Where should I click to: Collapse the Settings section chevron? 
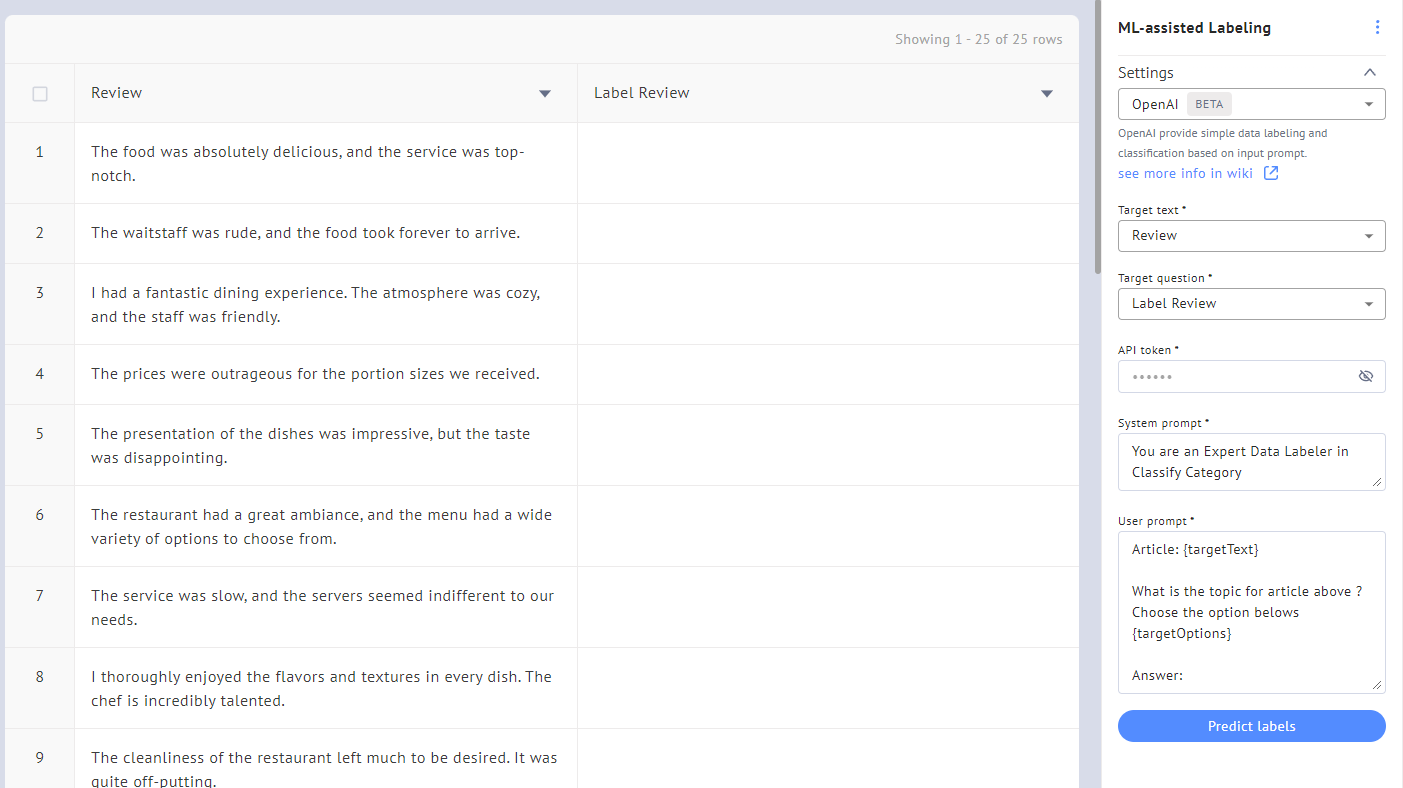(1369, 73)
